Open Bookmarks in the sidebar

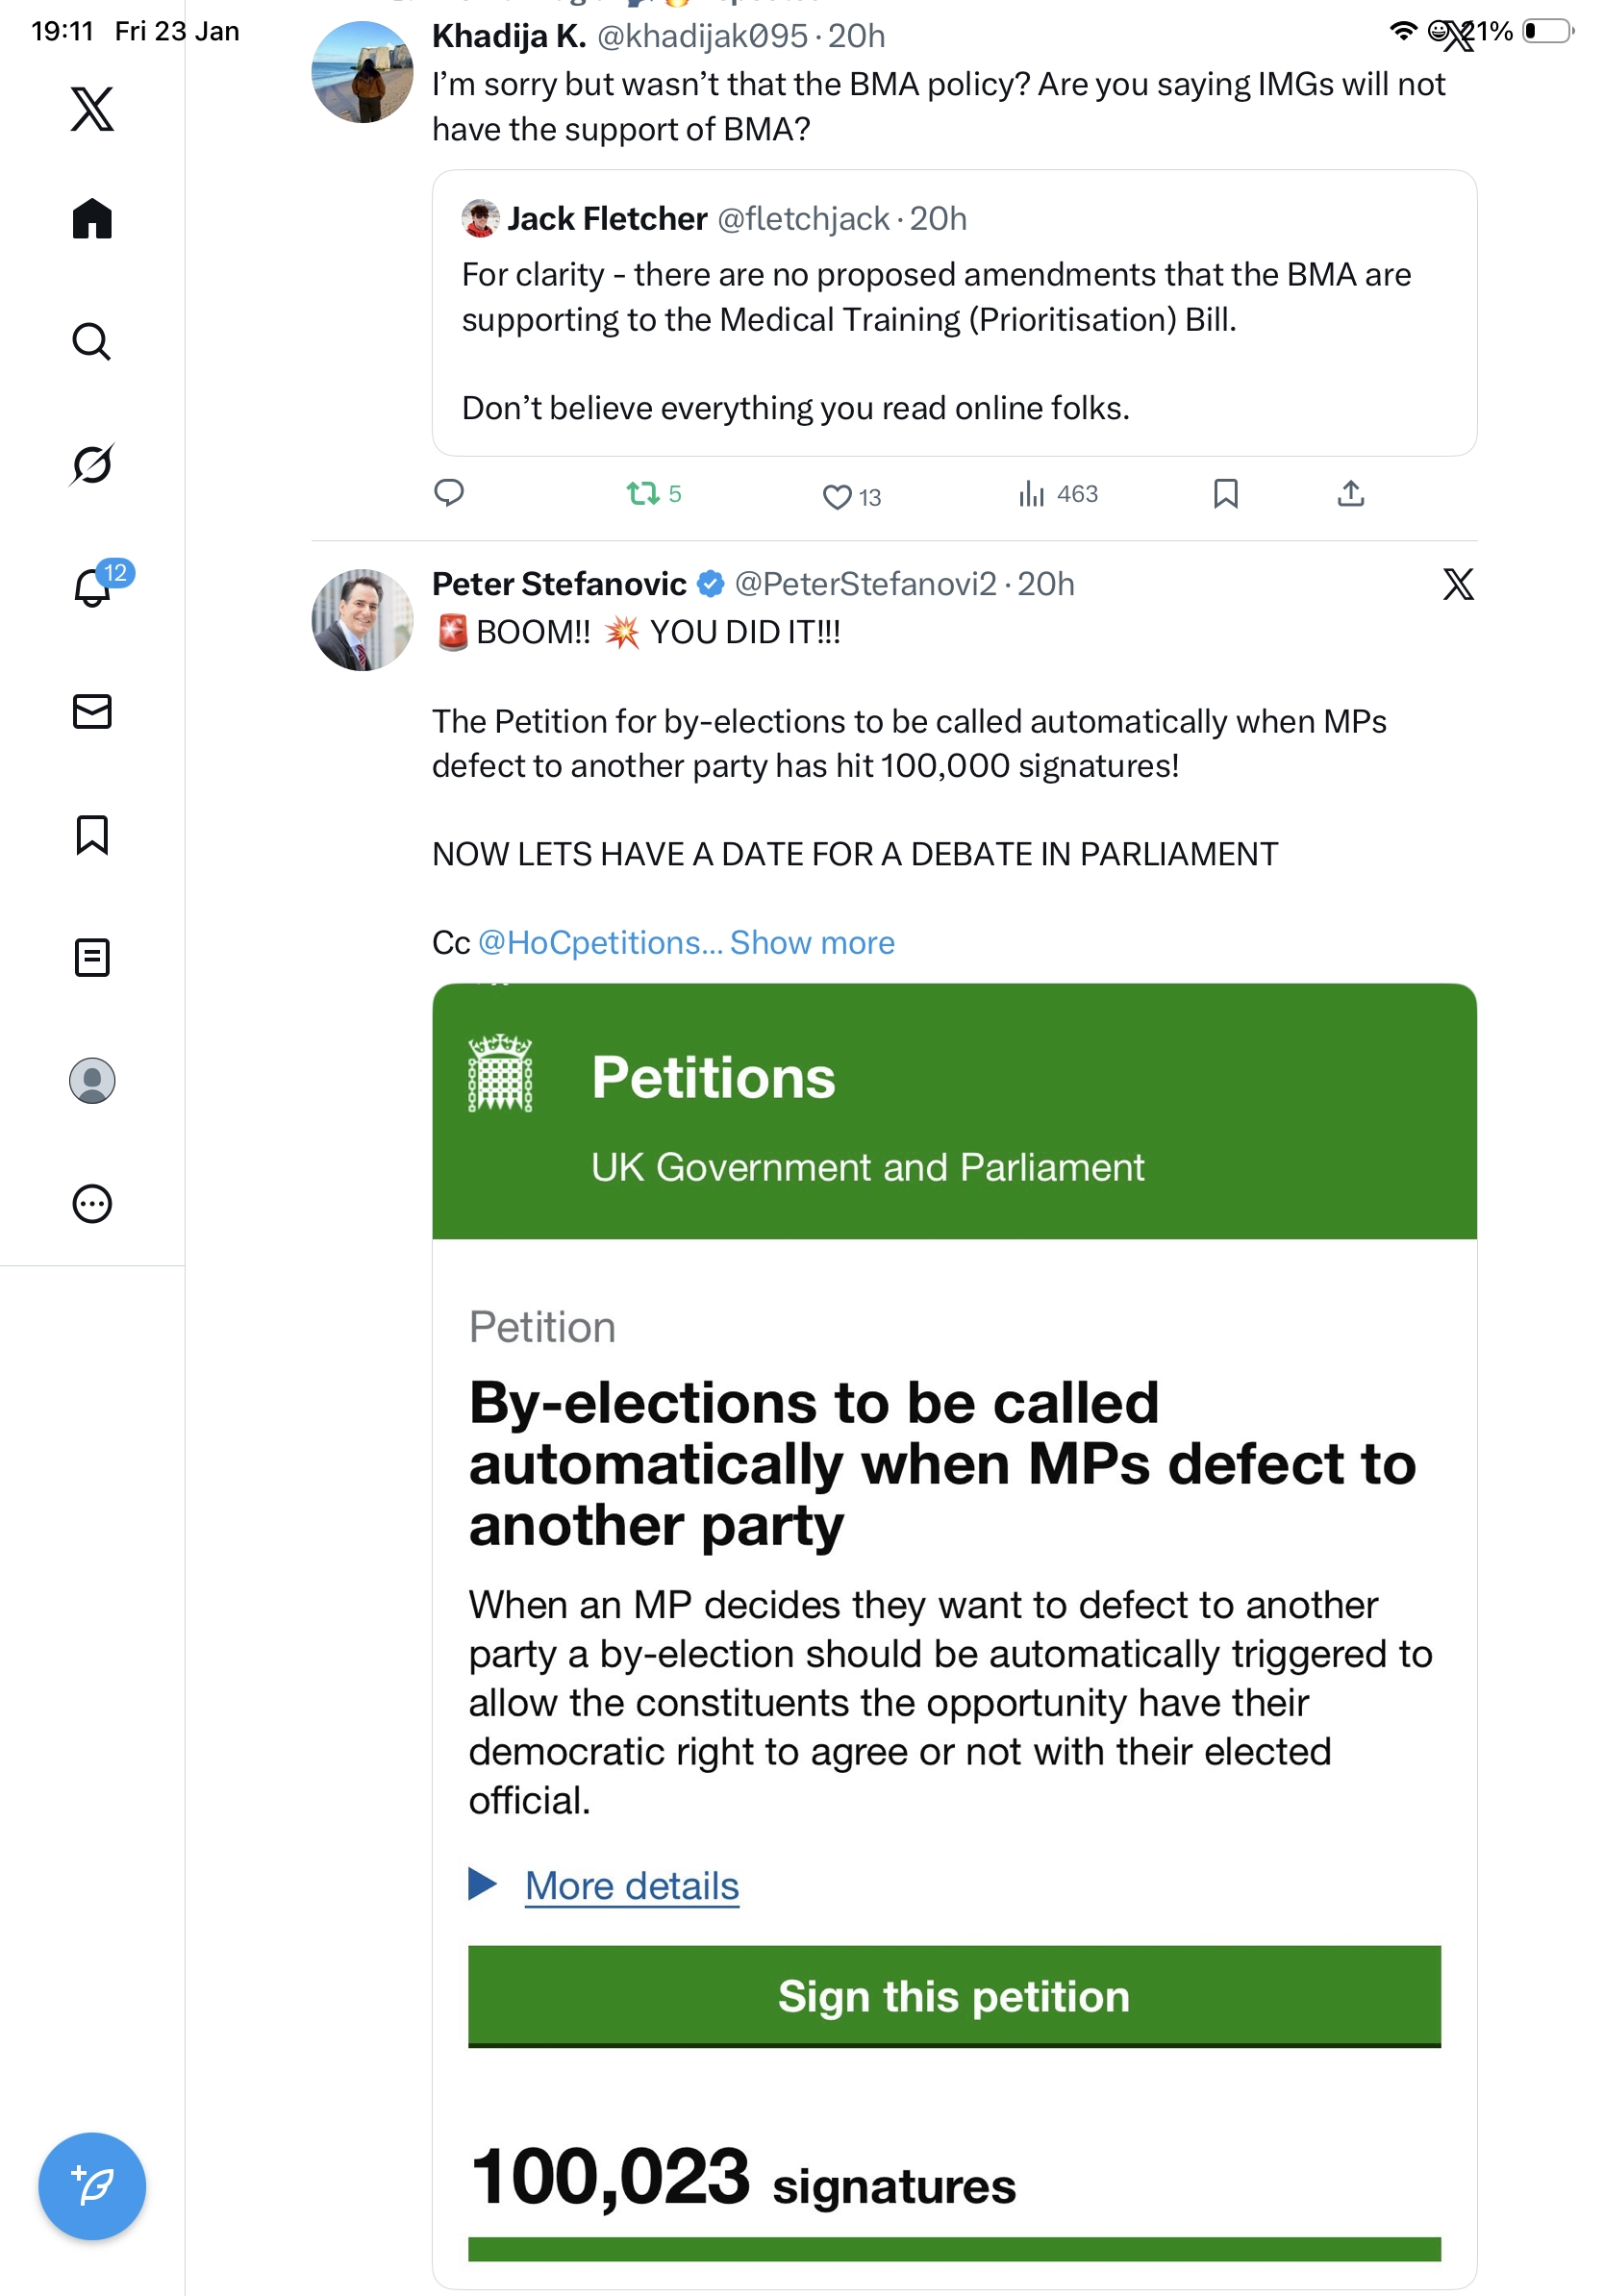pos(92,834)
